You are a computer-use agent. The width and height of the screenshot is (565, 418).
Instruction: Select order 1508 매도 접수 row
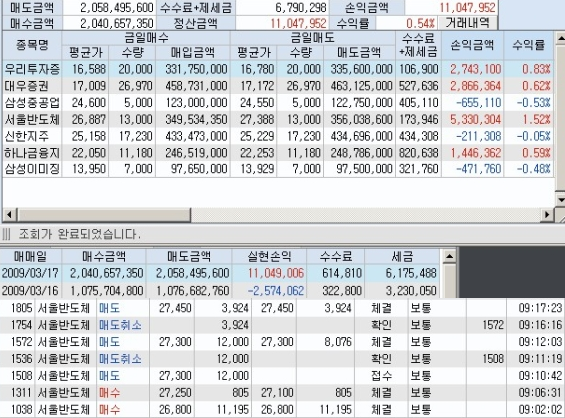[x=282, y=375]
